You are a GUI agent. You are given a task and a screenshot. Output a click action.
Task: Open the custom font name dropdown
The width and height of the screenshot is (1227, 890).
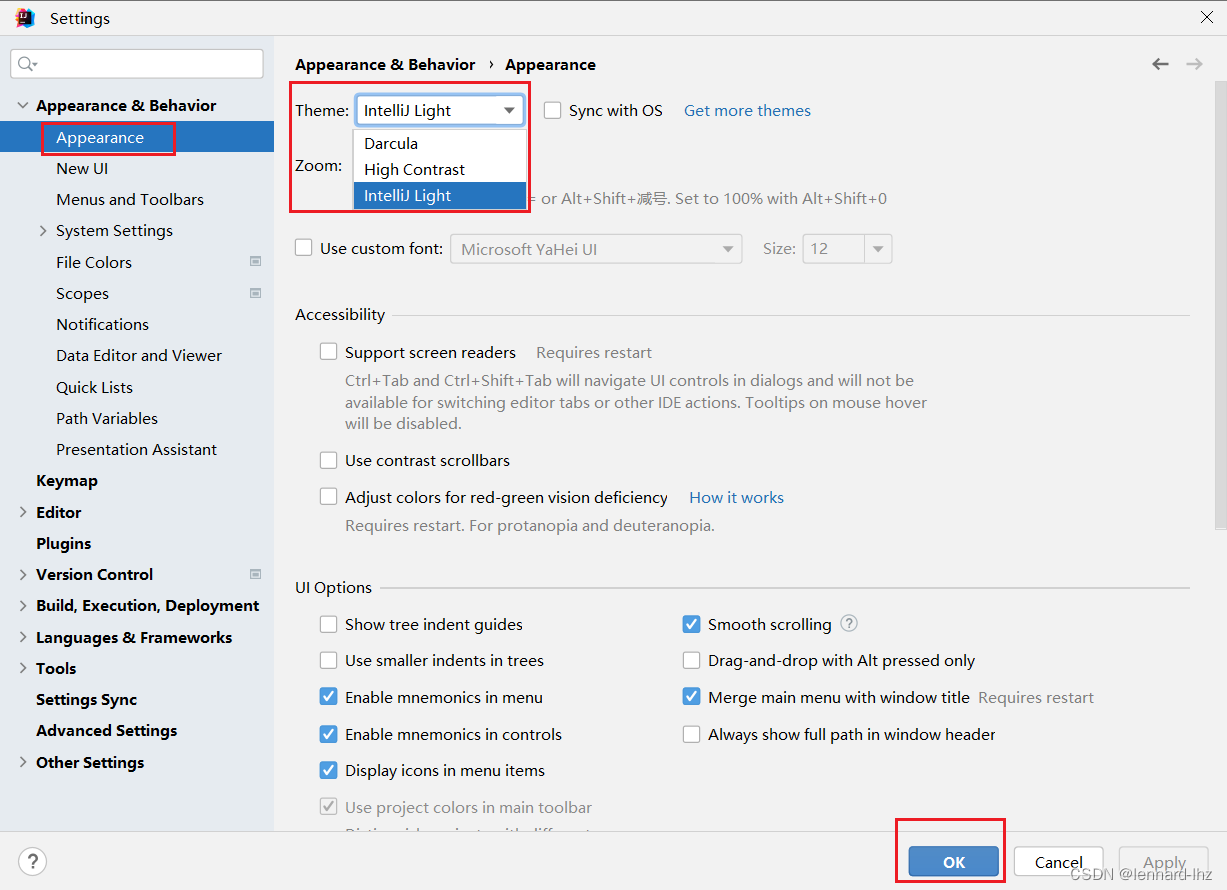[596, 249]
